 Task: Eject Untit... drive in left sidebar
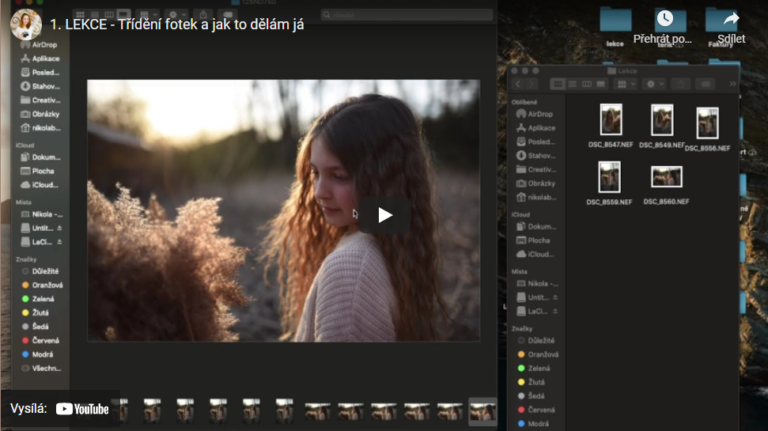tap(59, 228)
